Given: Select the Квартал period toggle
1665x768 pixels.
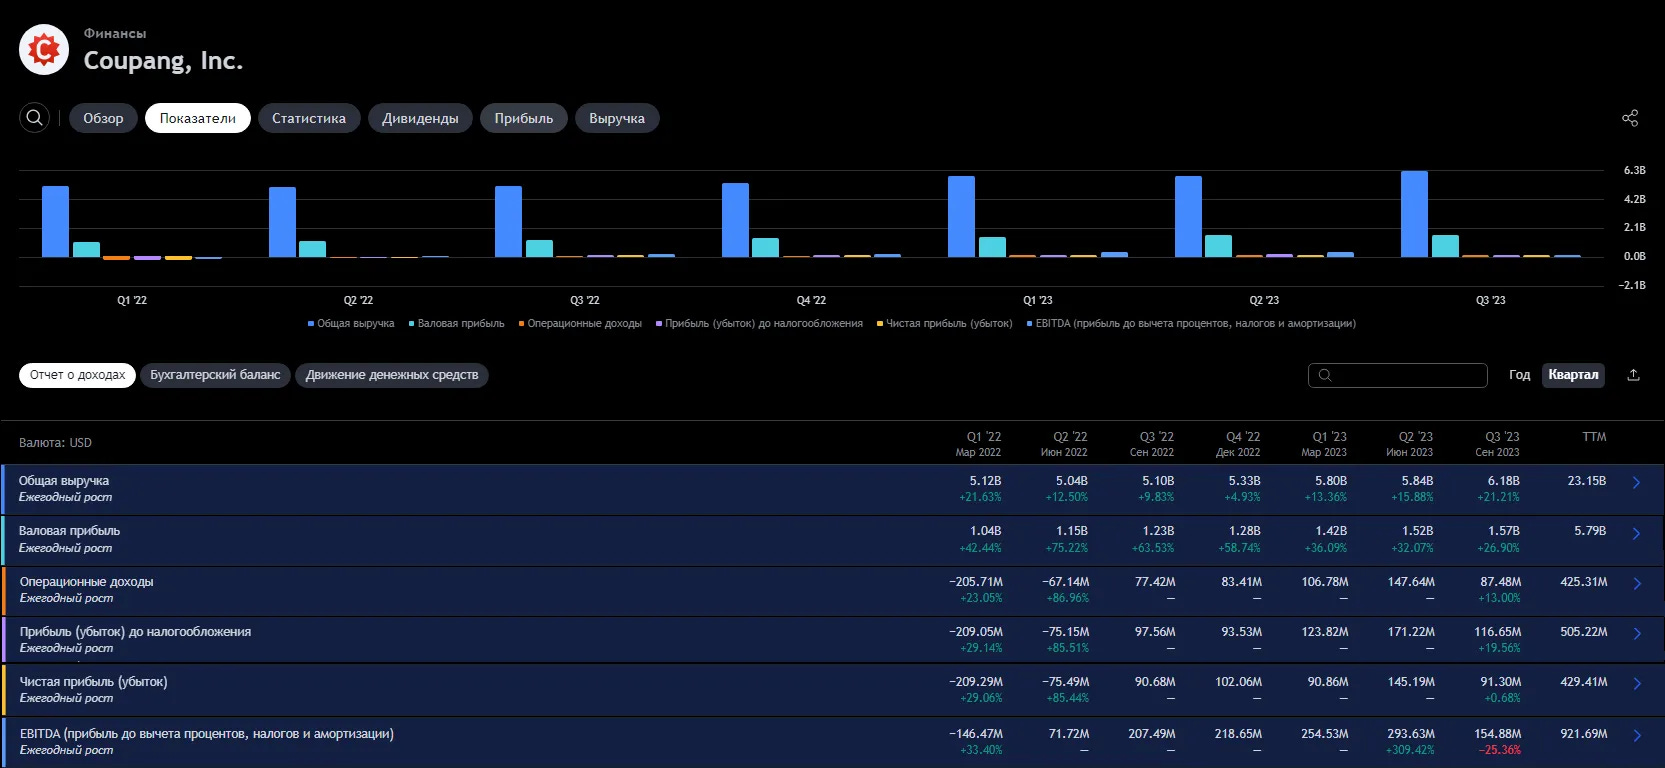Looking at the screenshot, I should 1573,375.
